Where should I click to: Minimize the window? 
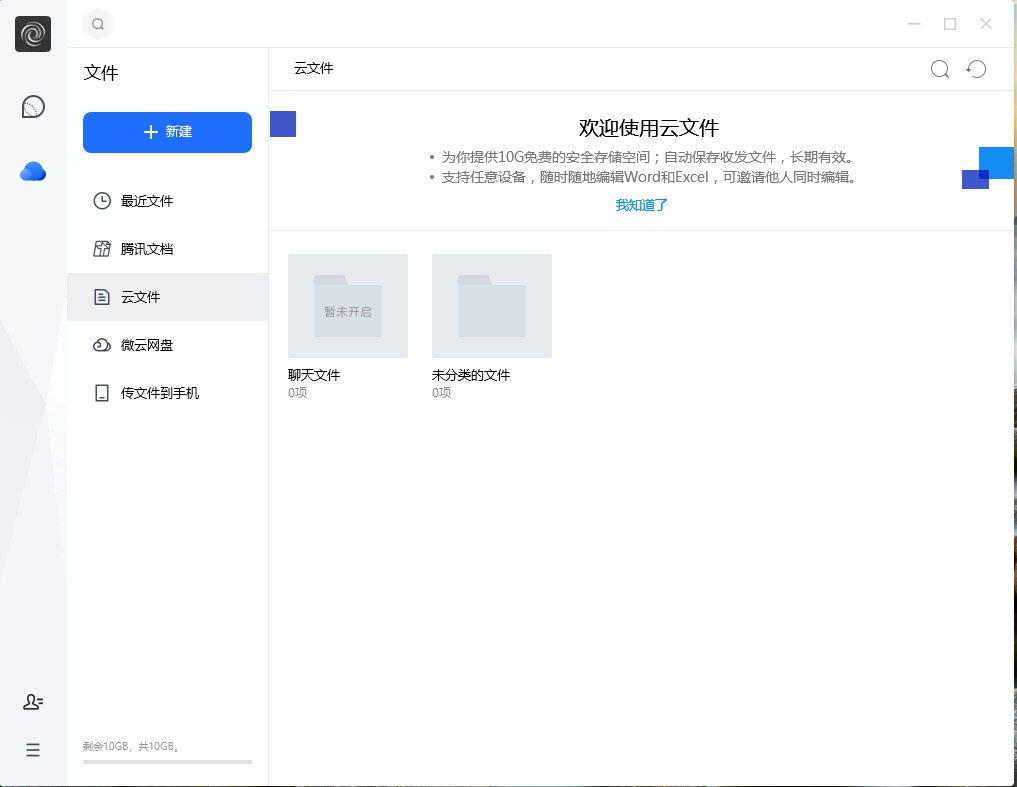pyautogui.click(x=914, y=24)
